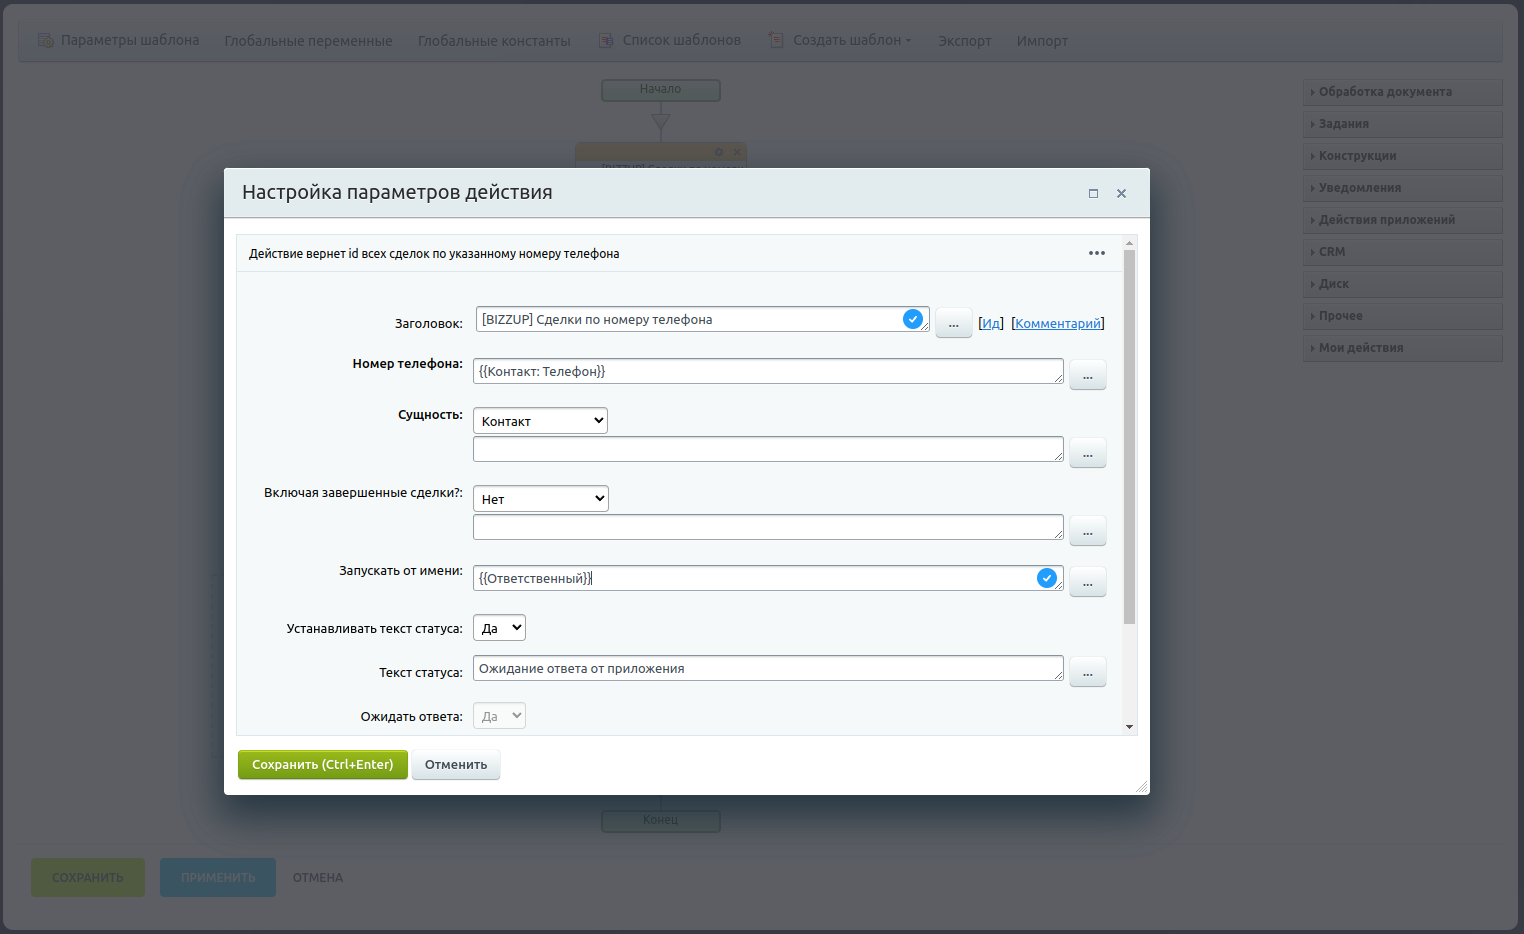Open the Глобальные переменные menu item
The height and width of the screenshot is (934, 1524).
click(308, 41)
